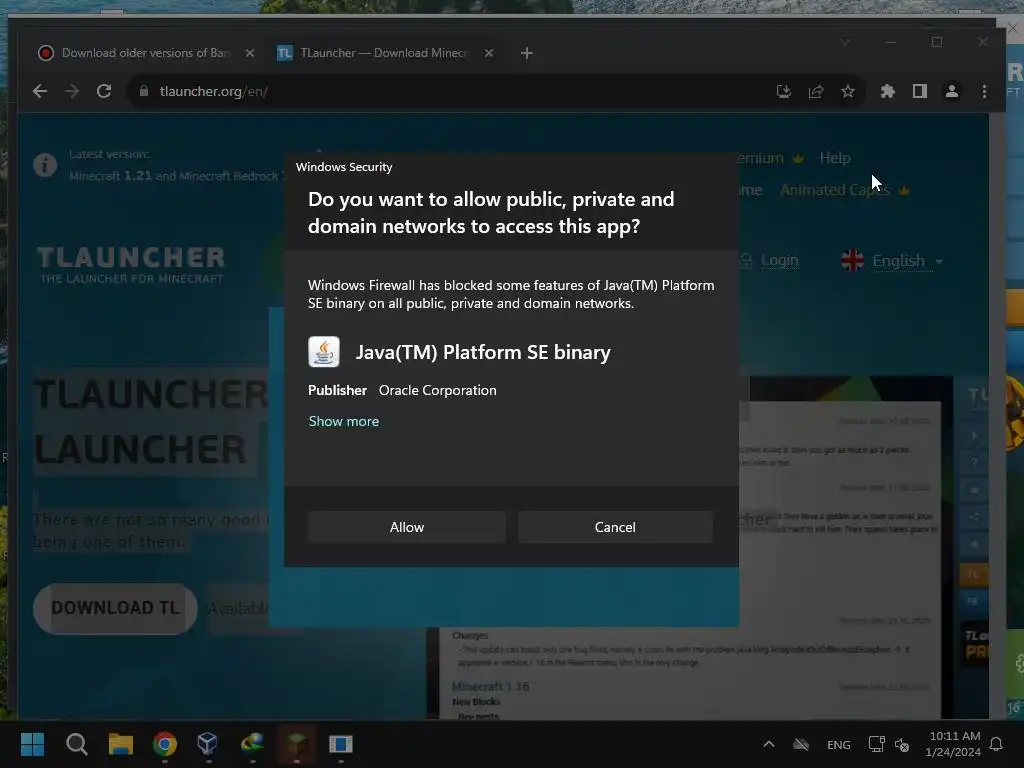Show hidden system tray icons
Viewport: 1024px width, 768px height.
pyautogui.click(x=769, y=744)
